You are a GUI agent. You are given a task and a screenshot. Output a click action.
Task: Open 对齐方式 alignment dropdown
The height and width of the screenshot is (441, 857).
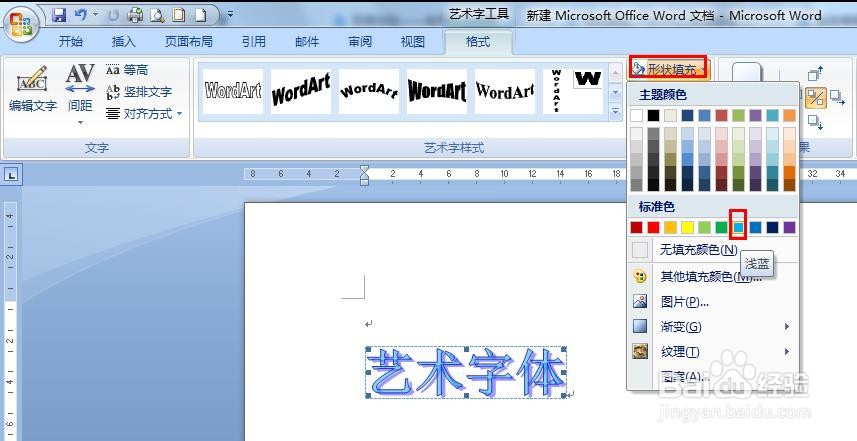point(144,114)
